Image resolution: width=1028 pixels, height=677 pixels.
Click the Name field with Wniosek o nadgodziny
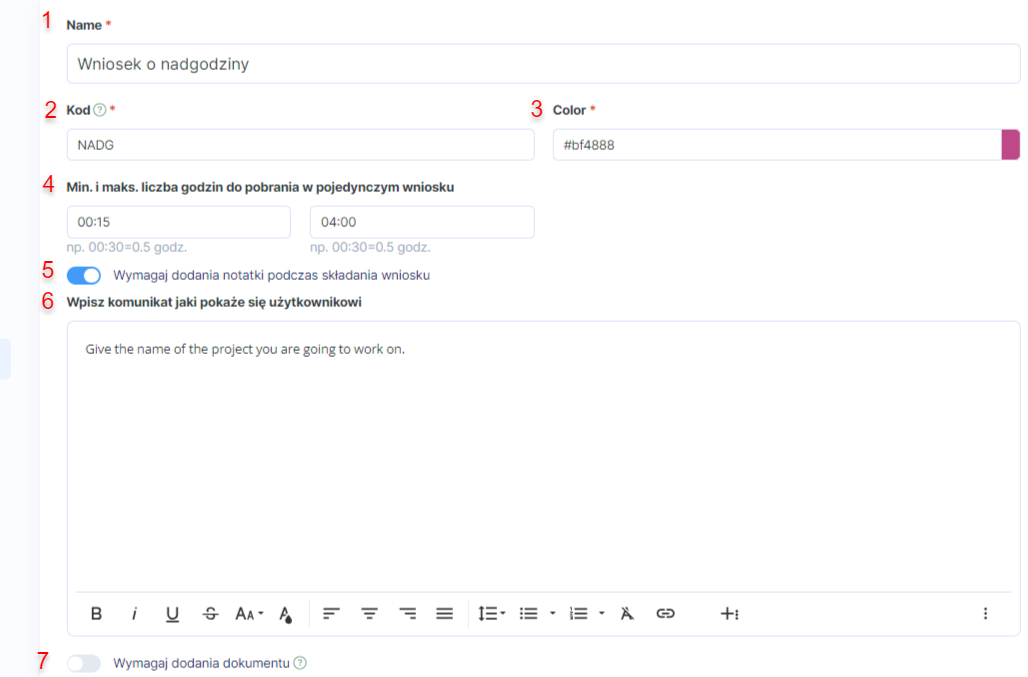point(543,64)
